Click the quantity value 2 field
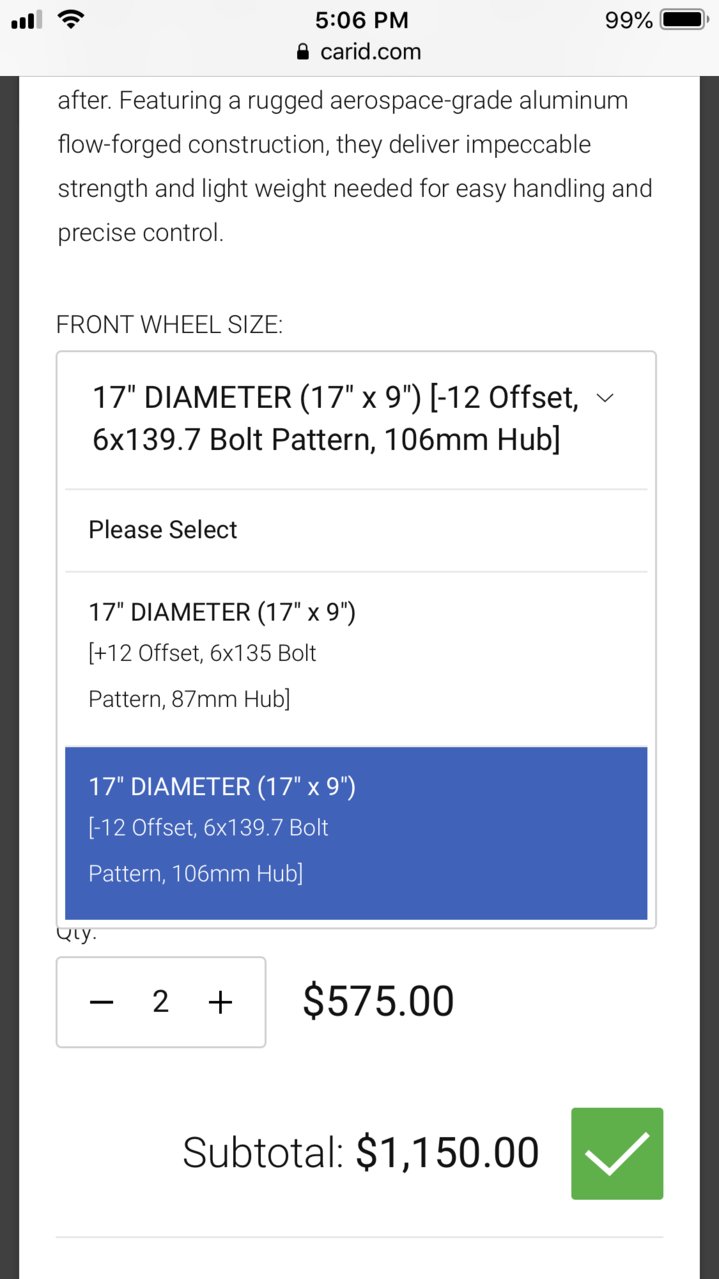Screen dimensions: 719x1279 pyautogui.click(x=160, y=1002)
